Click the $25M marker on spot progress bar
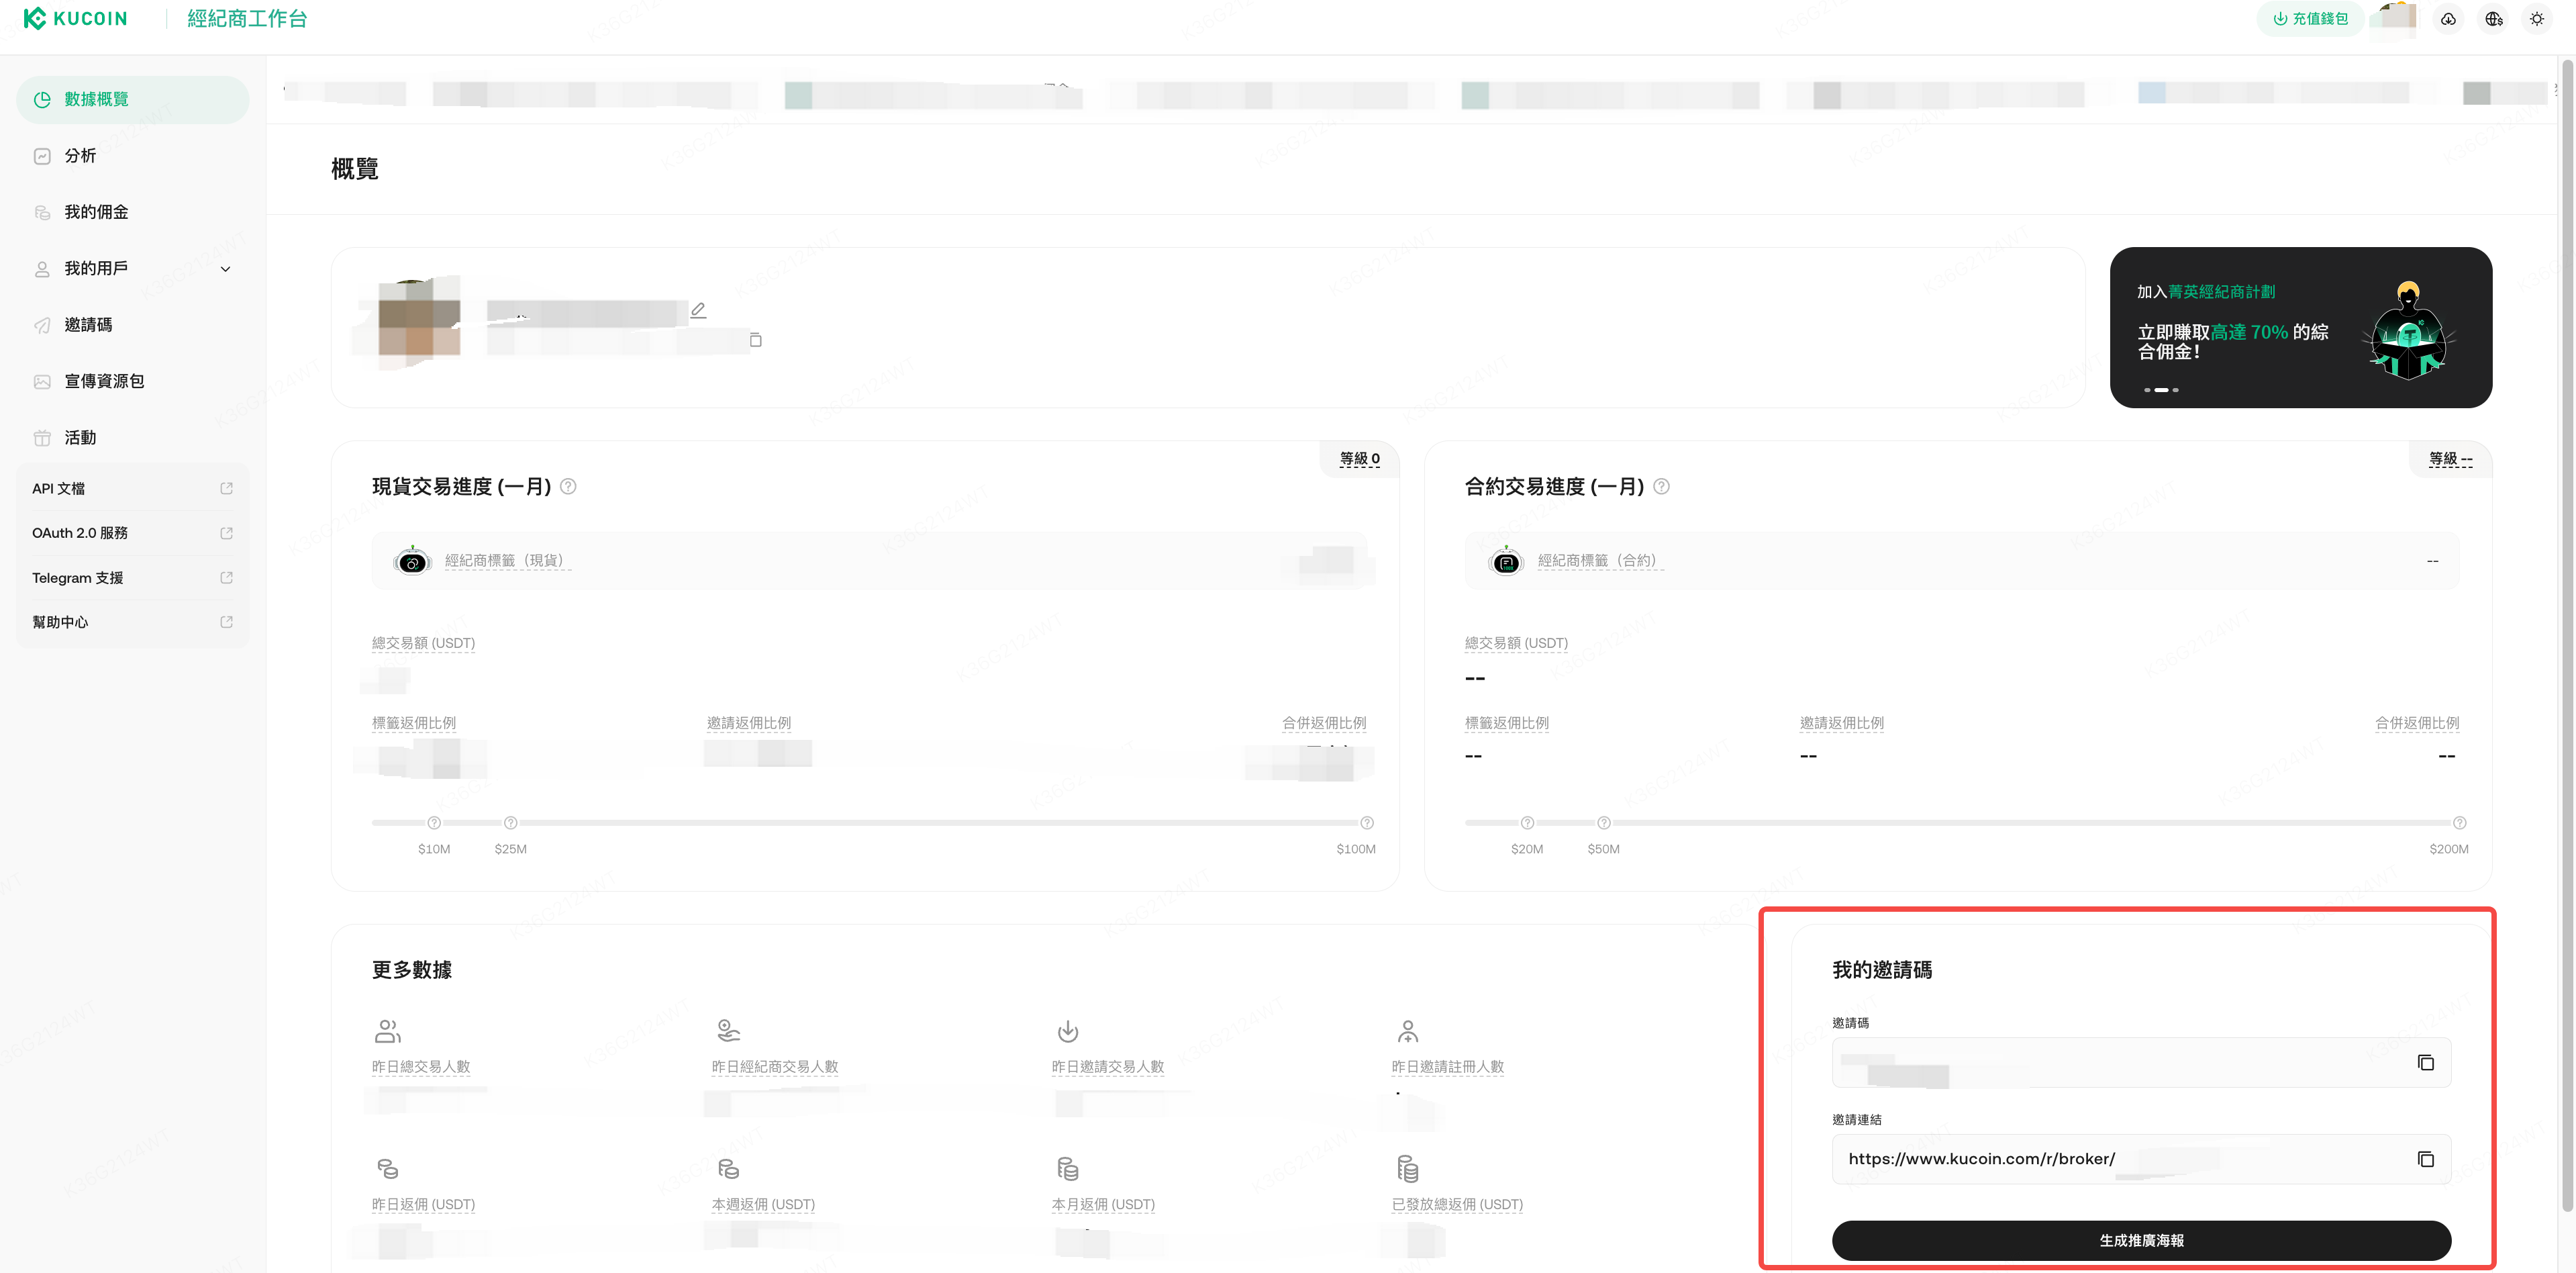The height and width of the screenshot is (1273, 2576). 510,823
